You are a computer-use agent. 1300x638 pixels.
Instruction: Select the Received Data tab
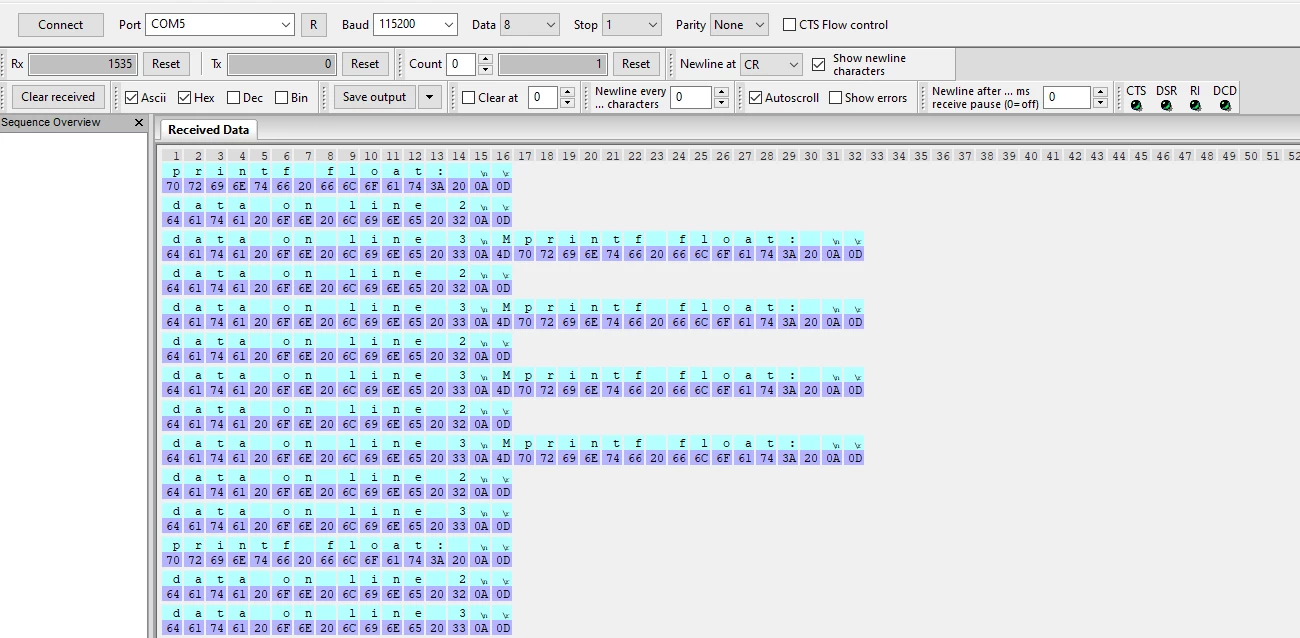pyautogui.click(x=208, y=130)
